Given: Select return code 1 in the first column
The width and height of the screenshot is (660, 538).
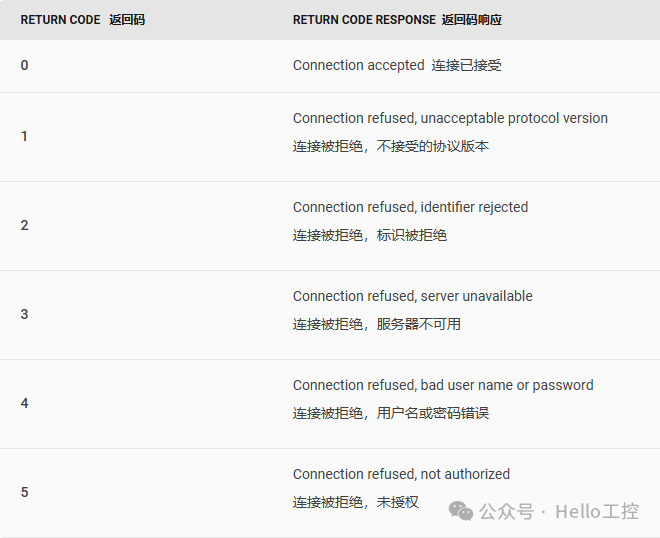Looking at the screenshot, I should [x=25, y=136].
